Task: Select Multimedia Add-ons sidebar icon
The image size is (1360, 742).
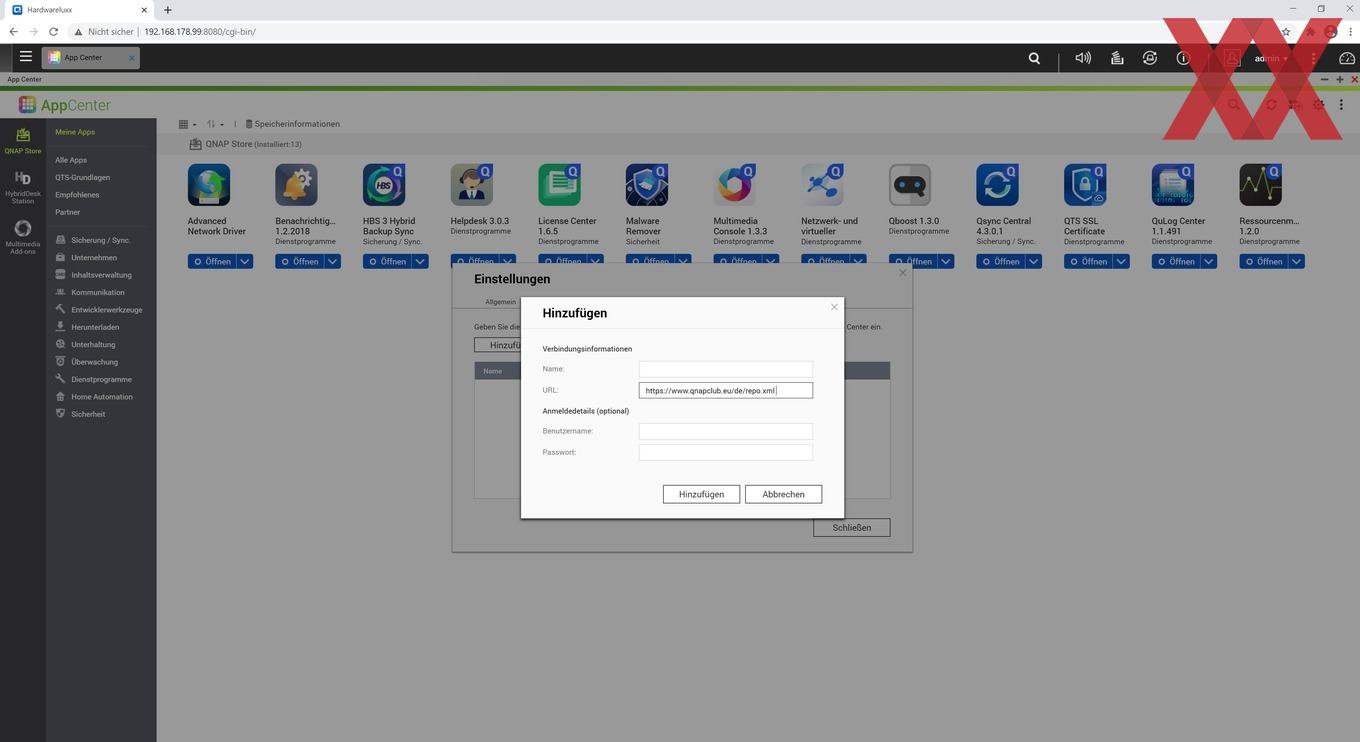Action: pyautogui.click(x=23, y=237)
